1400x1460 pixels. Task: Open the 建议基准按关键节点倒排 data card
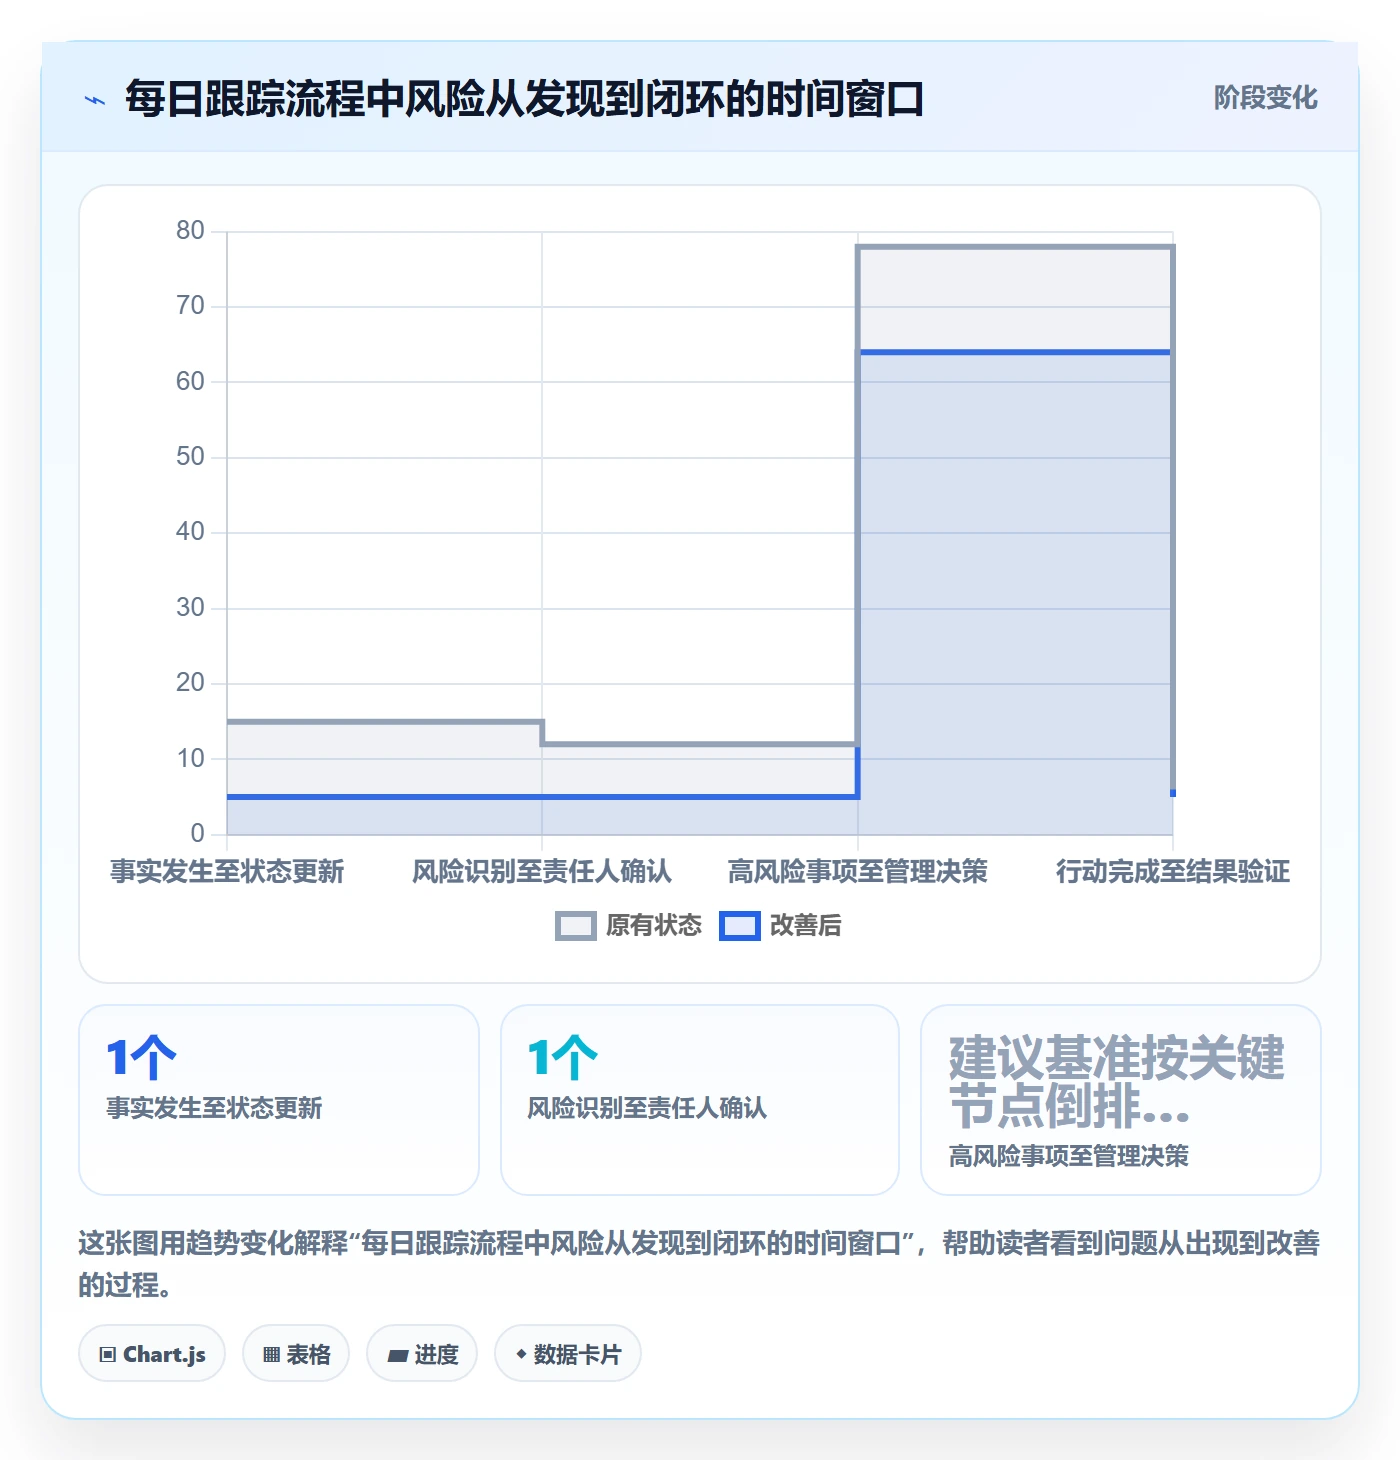coord(1121,1100)
